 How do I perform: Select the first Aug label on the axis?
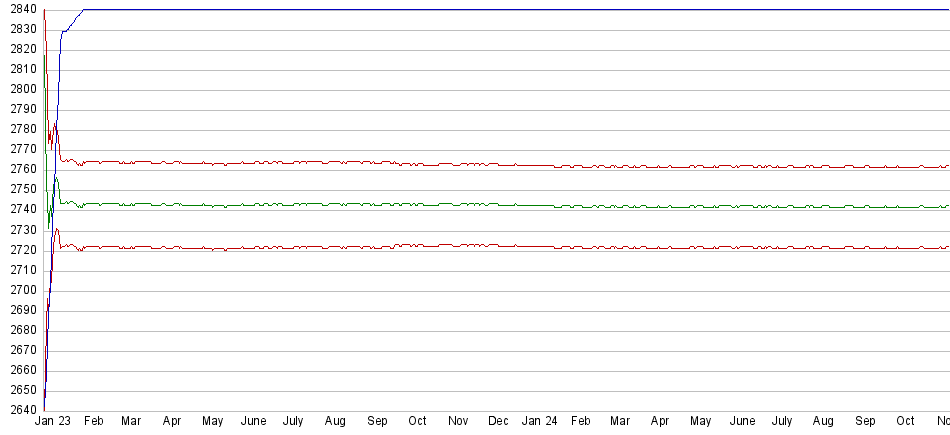(x=335, y=422)
